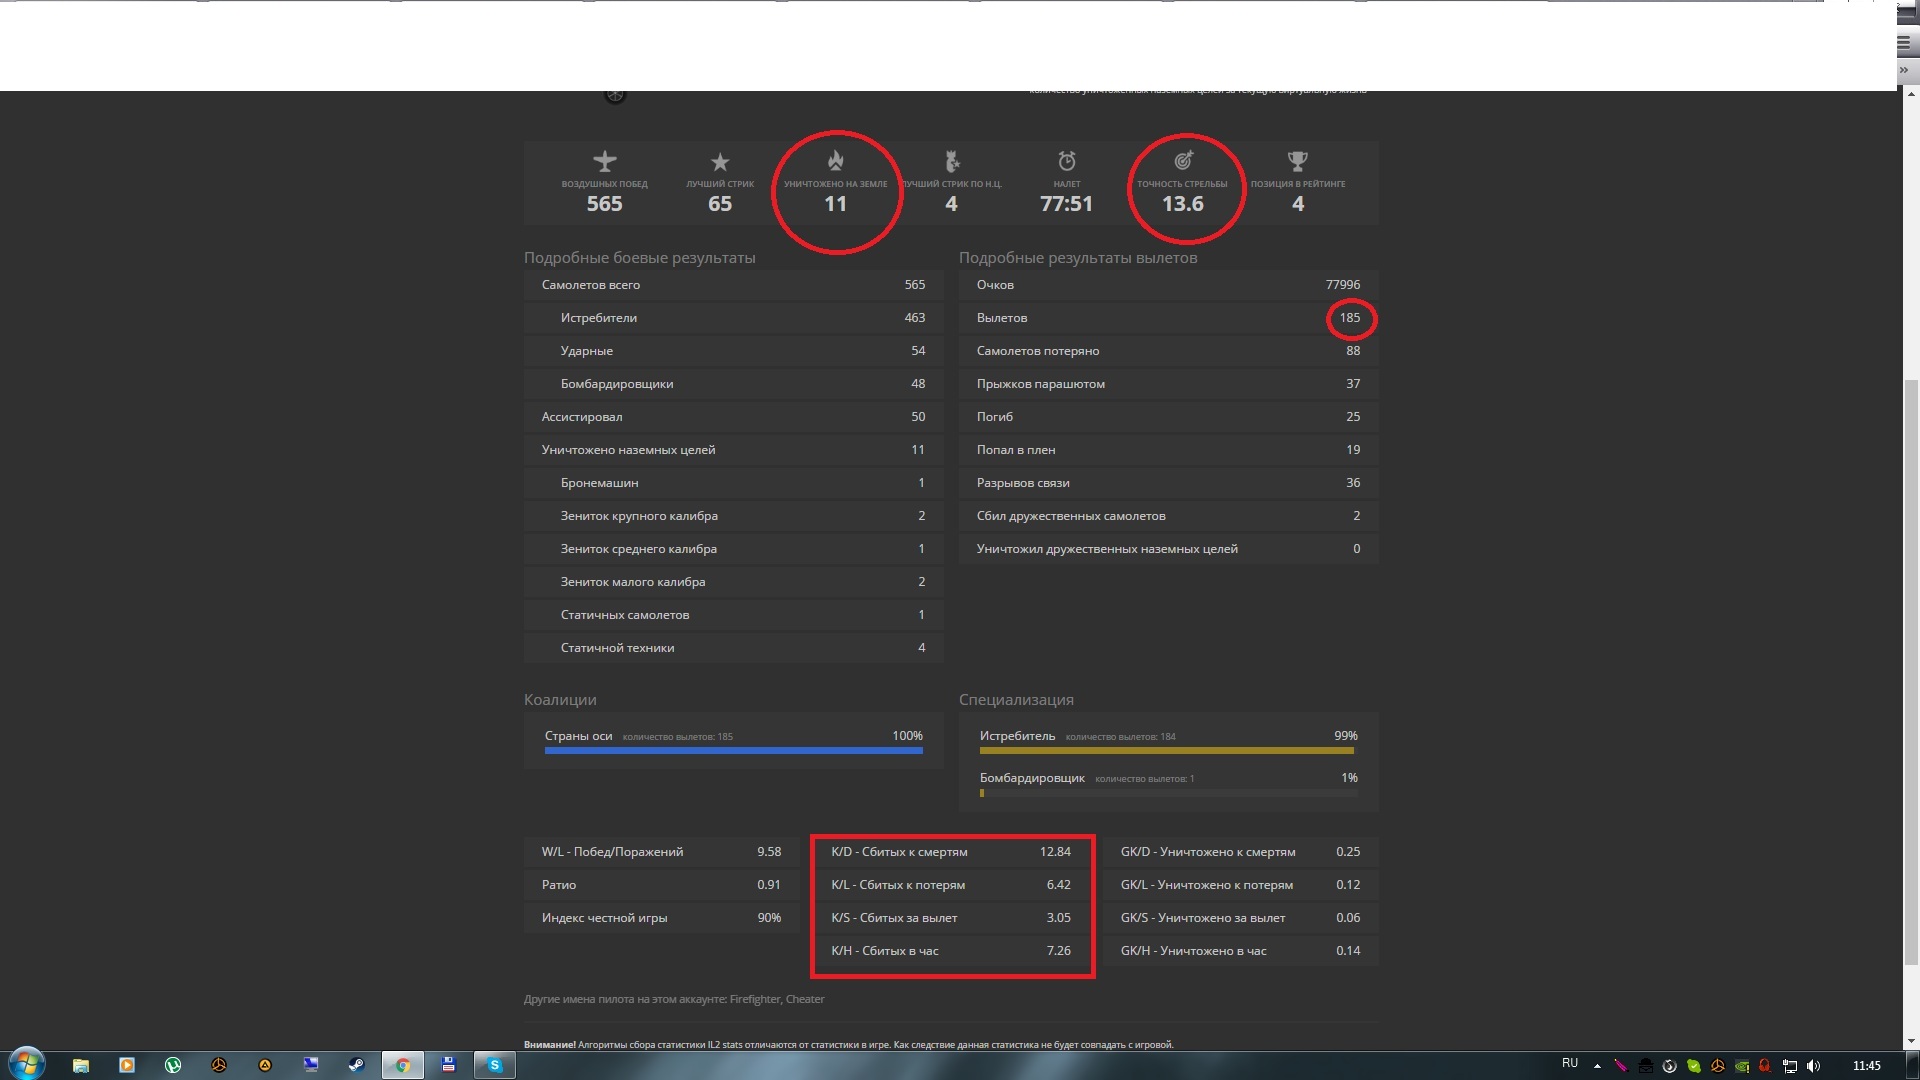Screen dimensions: 1920x1080
Task: Launch uTorrent from the taskbar
Action: 172,1065
